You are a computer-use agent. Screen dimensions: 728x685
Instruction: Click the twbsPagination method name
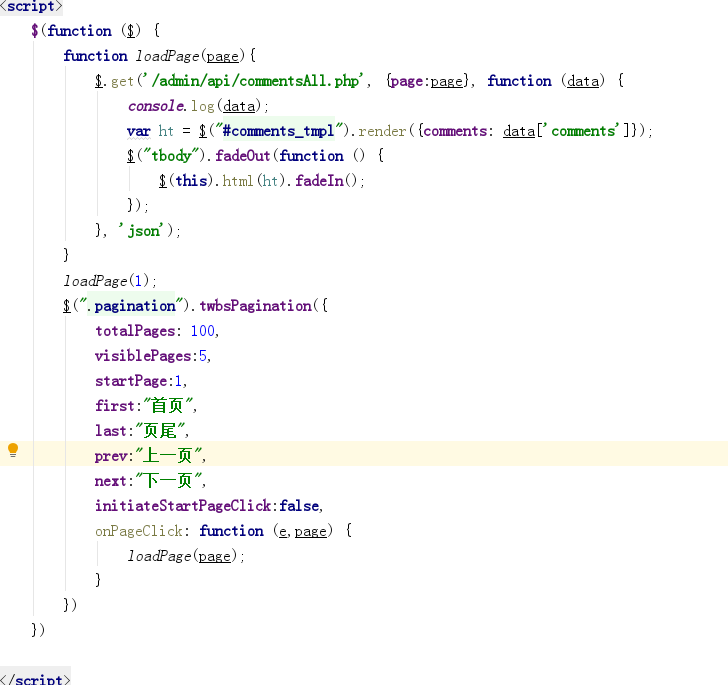pos(255,306)
